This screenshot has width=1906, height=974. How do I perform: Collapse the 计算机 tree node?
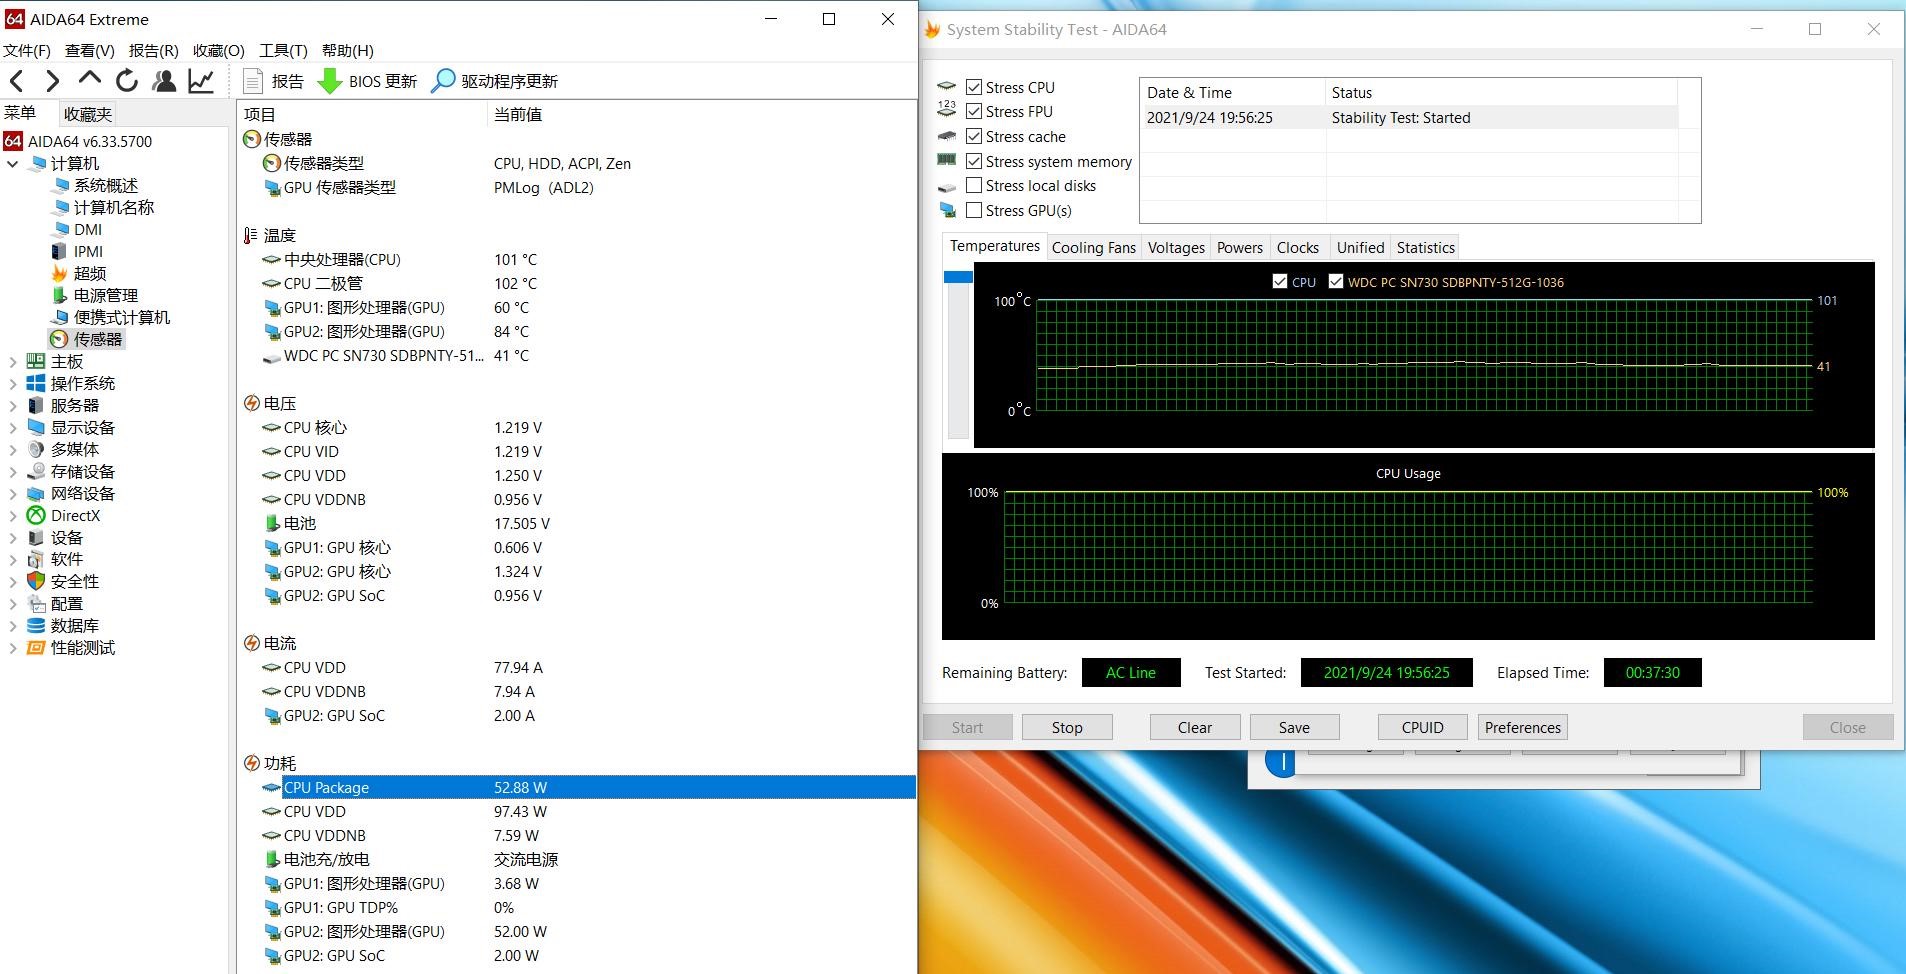click(x=13, y=164)
